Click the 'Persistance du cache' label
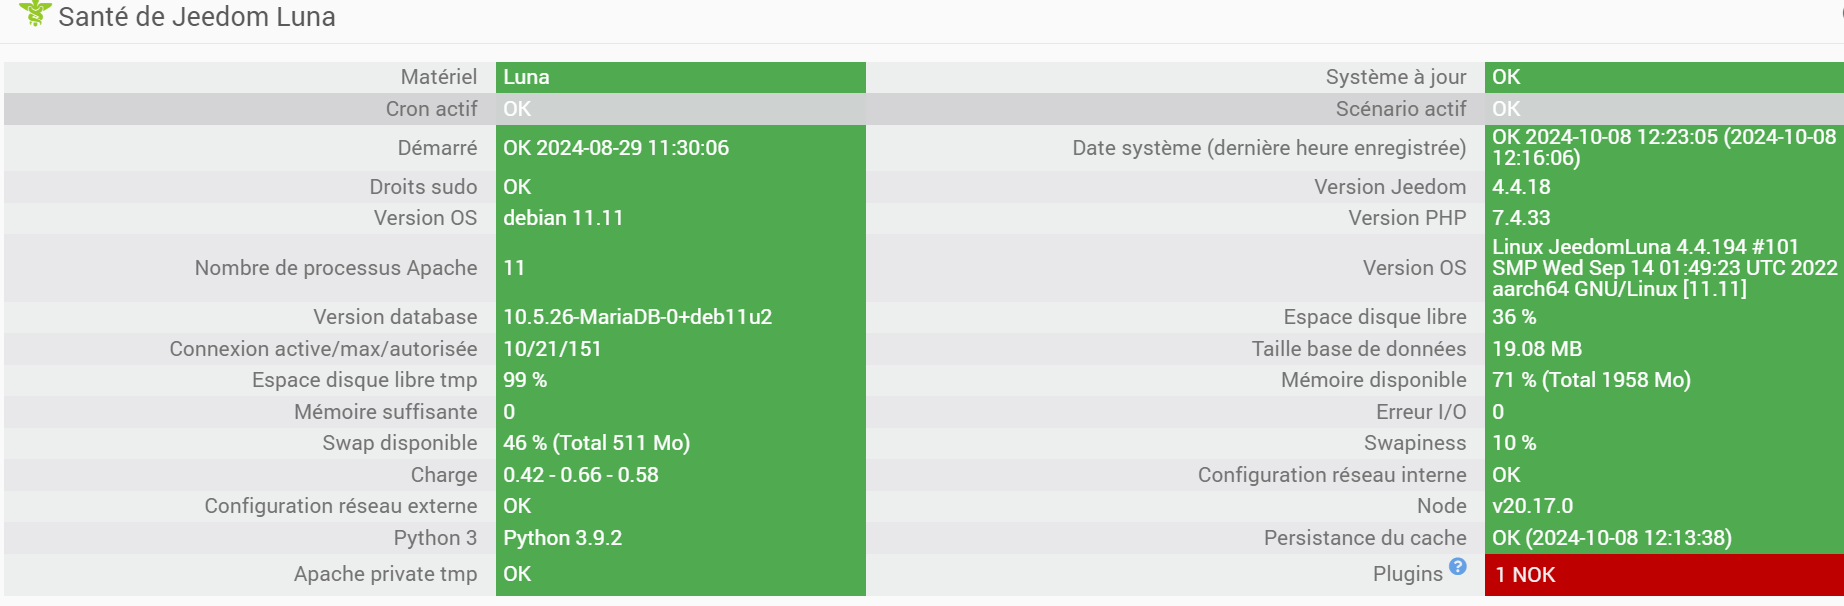This screenshot has height=606, width=1844. click(1365, 538)
